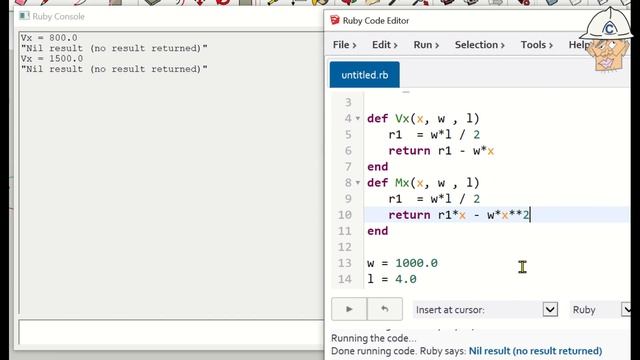The height and width of the screenshot is (360, 640).
Task: Collapse the def Mx fold arrow at line 8
Action: [358, 183]
